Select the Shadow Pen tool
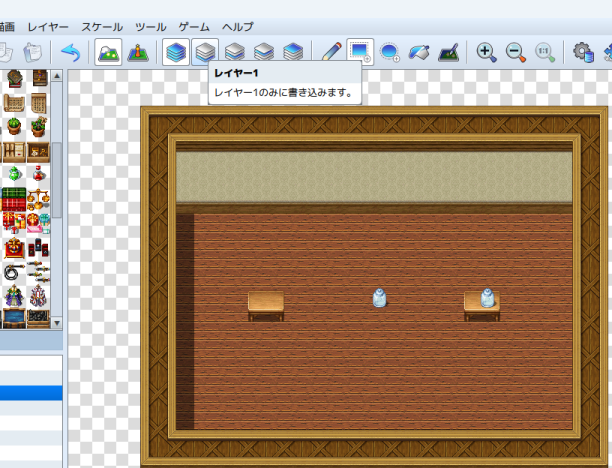This screenshot has height=468, width=612. tap(449, 52)
